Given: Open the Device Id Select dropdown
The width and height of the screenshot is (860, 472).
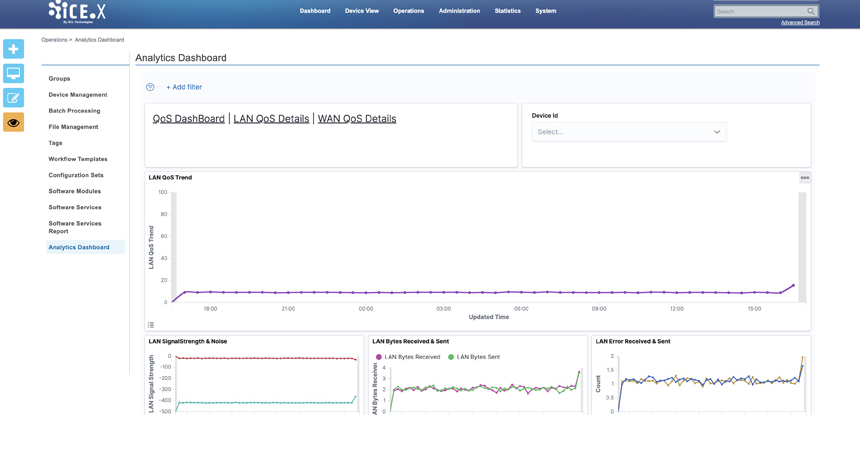Looking at the screenshot, I should [x=629, y=132].
